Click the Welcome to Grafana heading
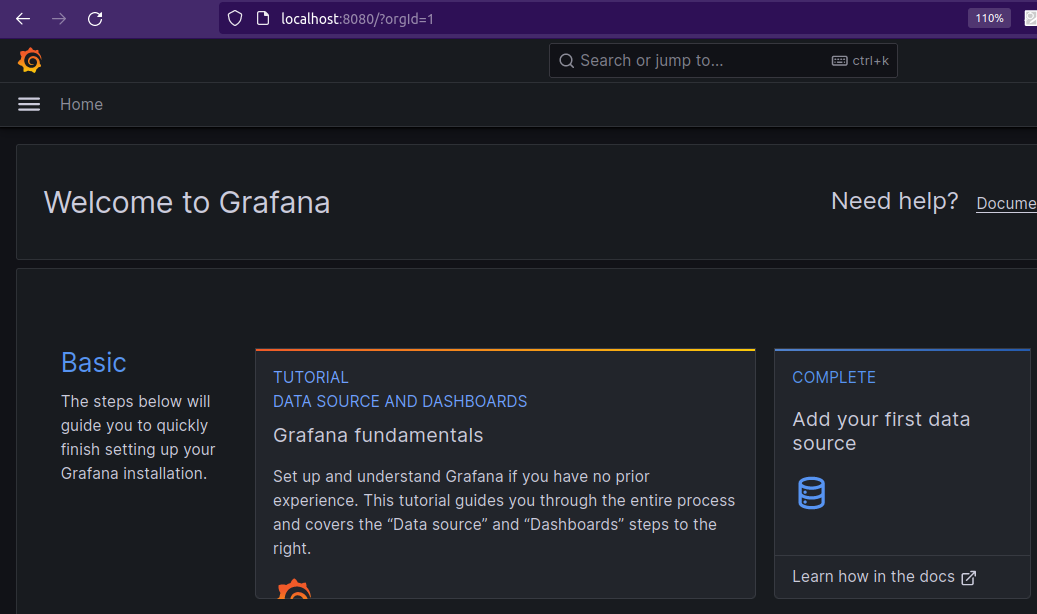Image resolution: width=1037 pixels, height=614 pixels. click(x=187, y=202)
